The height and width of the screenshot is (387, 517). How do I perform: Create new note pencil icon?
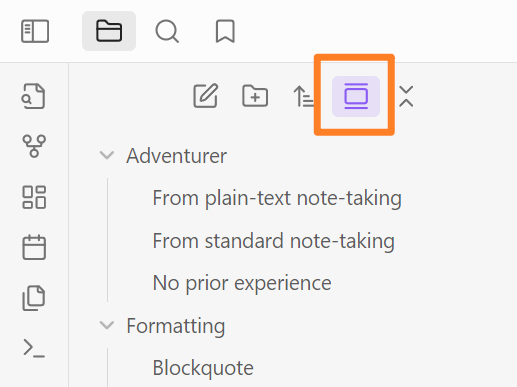click(x=206, y=96)
